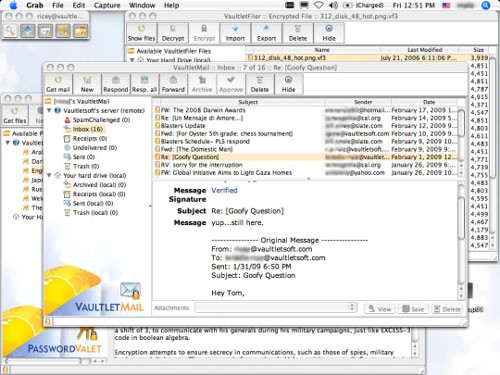Click the Approve toolbar button

(x=231, y=84)
